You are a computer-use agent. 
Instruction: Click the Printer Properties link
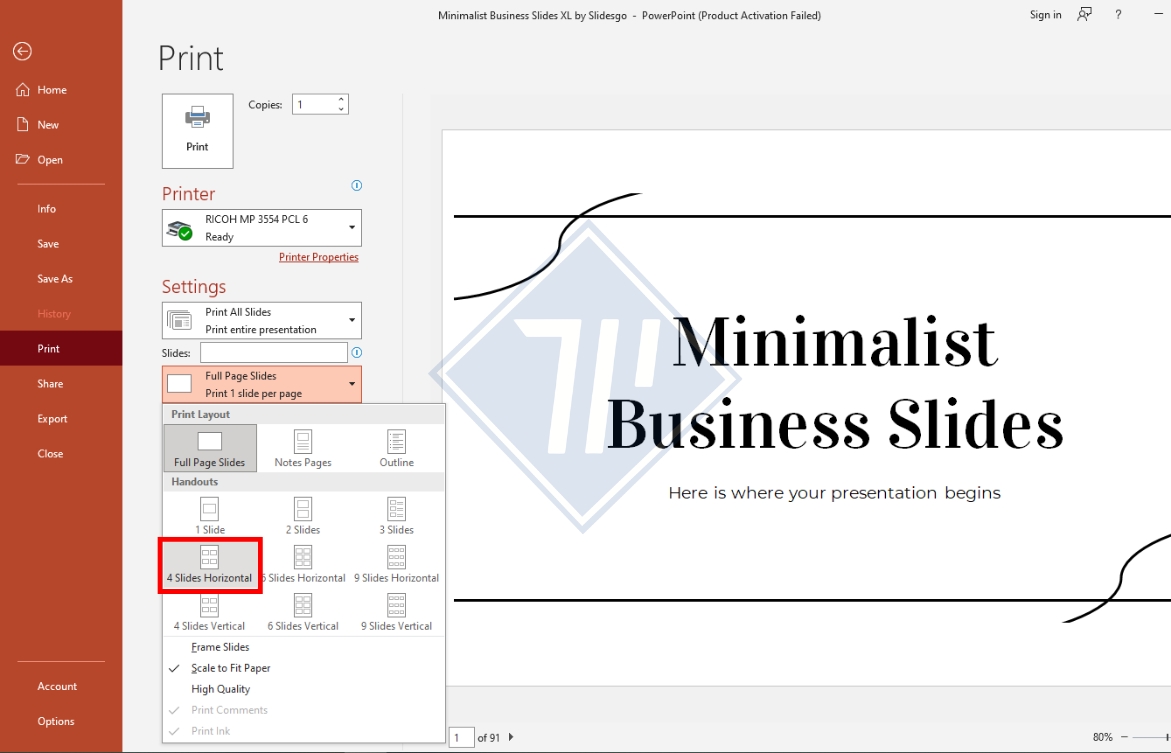point(318,257)
